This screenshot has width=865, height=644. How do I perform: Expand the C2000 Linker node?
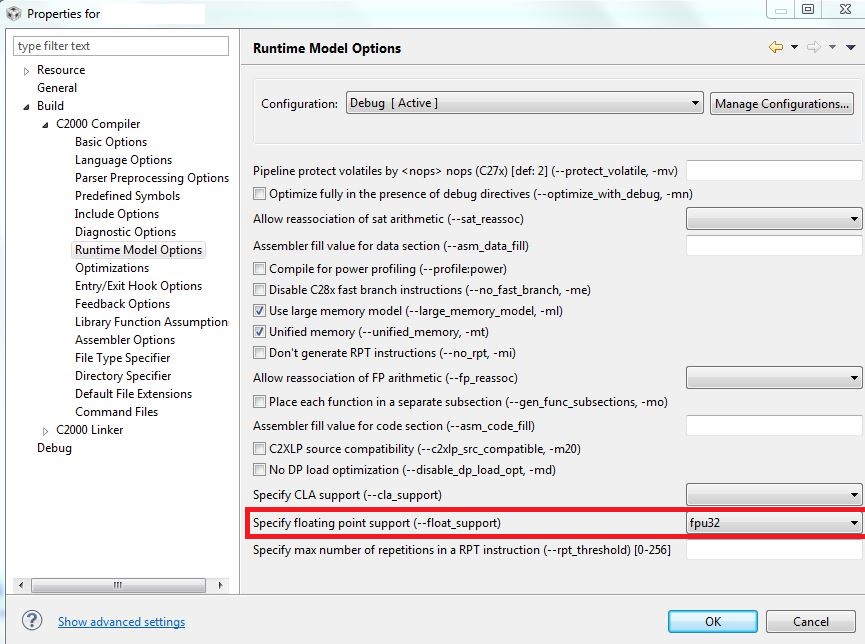(x=44, y=430)
